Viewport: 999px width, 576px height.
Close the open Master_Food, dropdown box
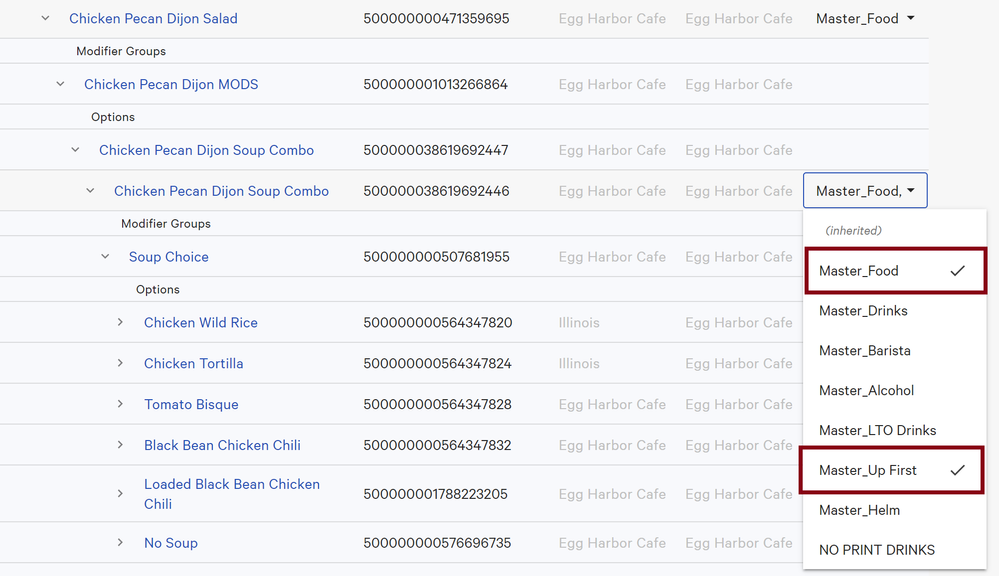tap(865, 191)
